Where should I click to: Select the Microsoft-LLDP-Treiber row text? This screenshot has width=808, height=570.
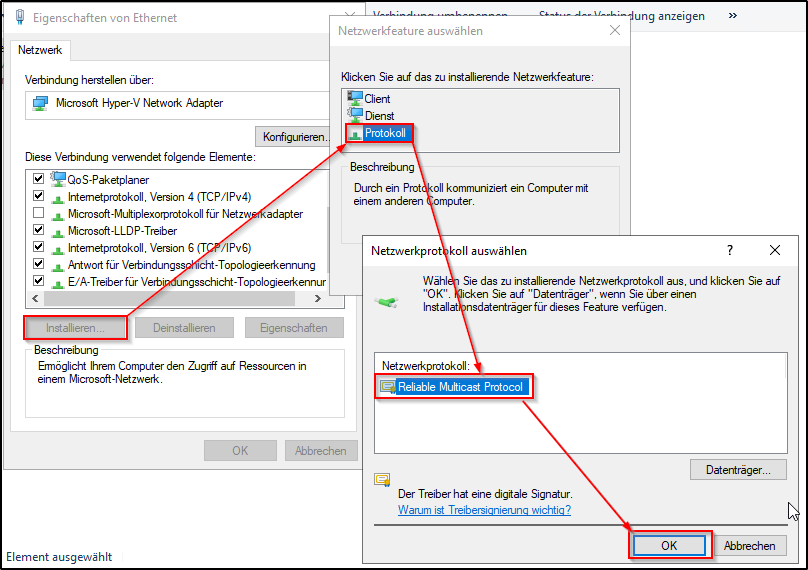(x=122, y=230)
